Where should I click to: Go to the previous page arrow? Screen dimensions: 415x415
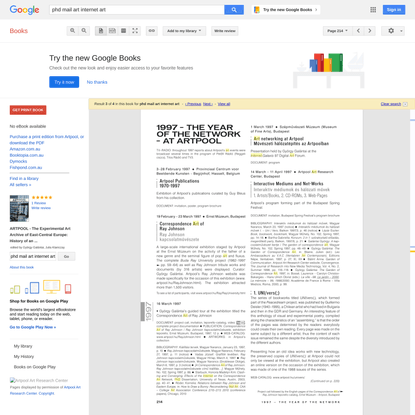pyautogui.click(x=358, y=31)
